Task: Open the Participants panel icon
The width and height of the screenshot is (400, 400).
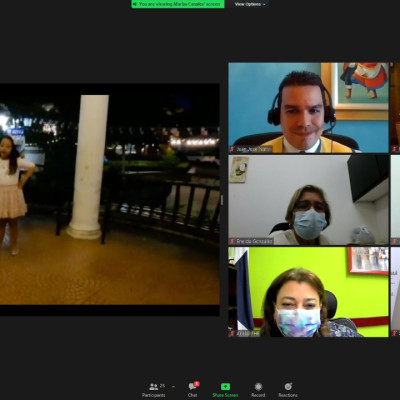Action: 154,387
